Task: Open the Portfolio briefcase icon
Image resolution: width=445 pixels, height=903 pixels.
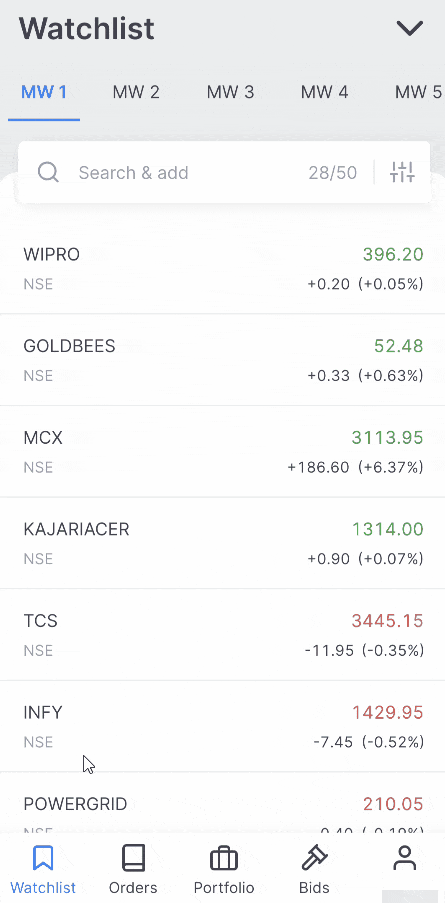Action: point(223,859)
